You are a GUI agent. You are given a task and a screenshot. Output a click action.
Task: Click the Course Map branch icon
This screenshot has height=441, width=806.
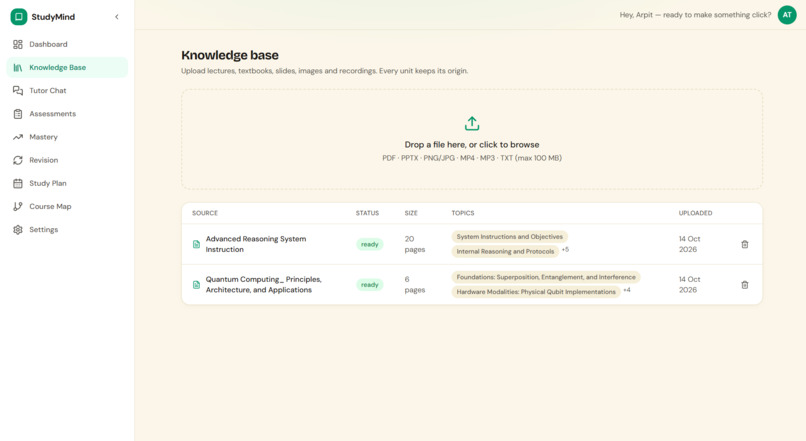tap(18, 206)
